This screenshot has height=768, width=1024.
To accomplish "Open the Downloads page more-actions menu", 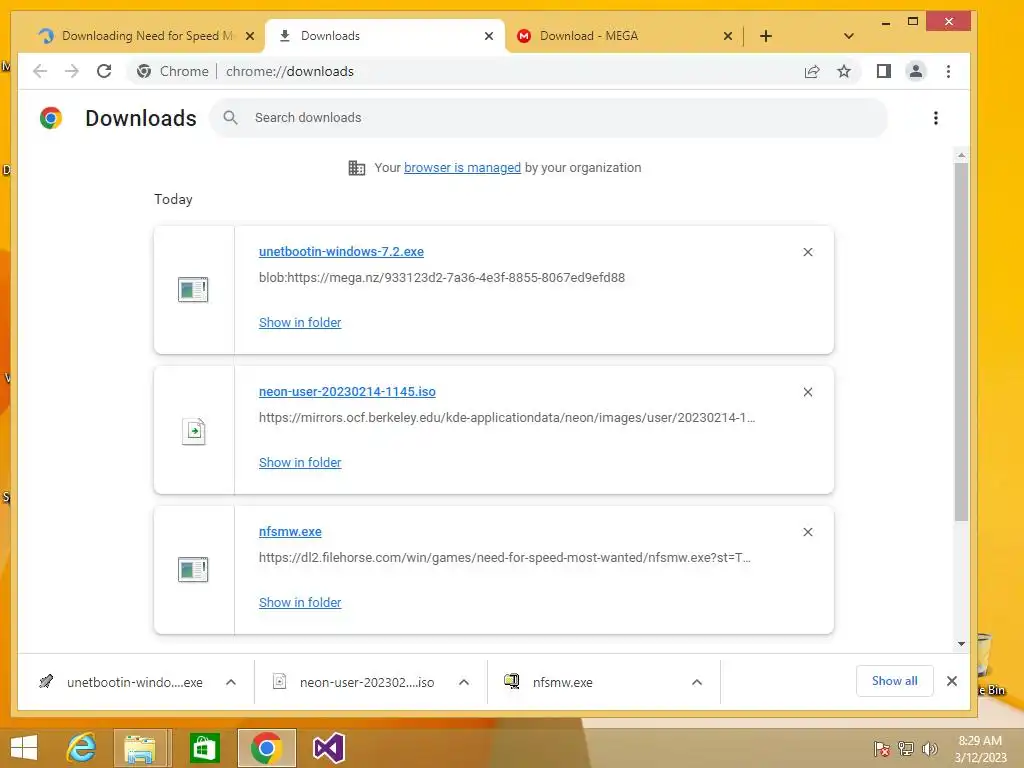I will 936,118.
